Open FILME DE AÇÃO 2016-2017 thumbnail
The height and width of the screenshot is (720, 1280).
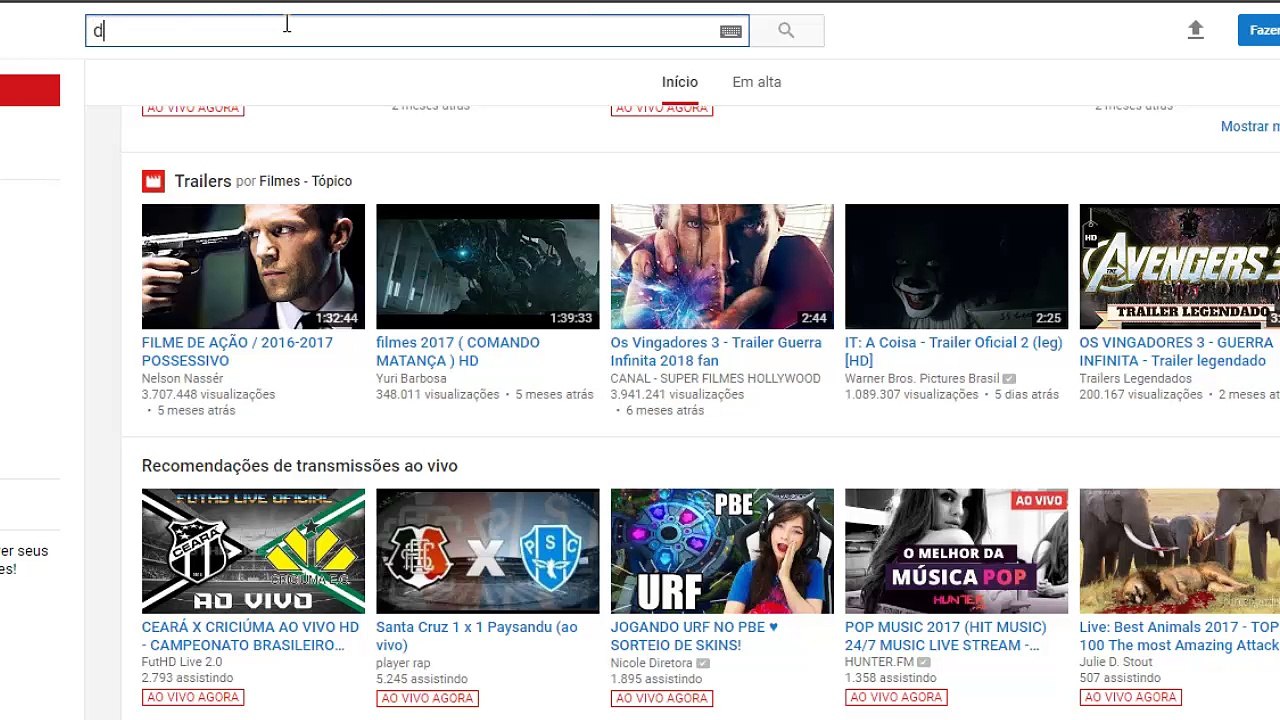click(253, 266)
